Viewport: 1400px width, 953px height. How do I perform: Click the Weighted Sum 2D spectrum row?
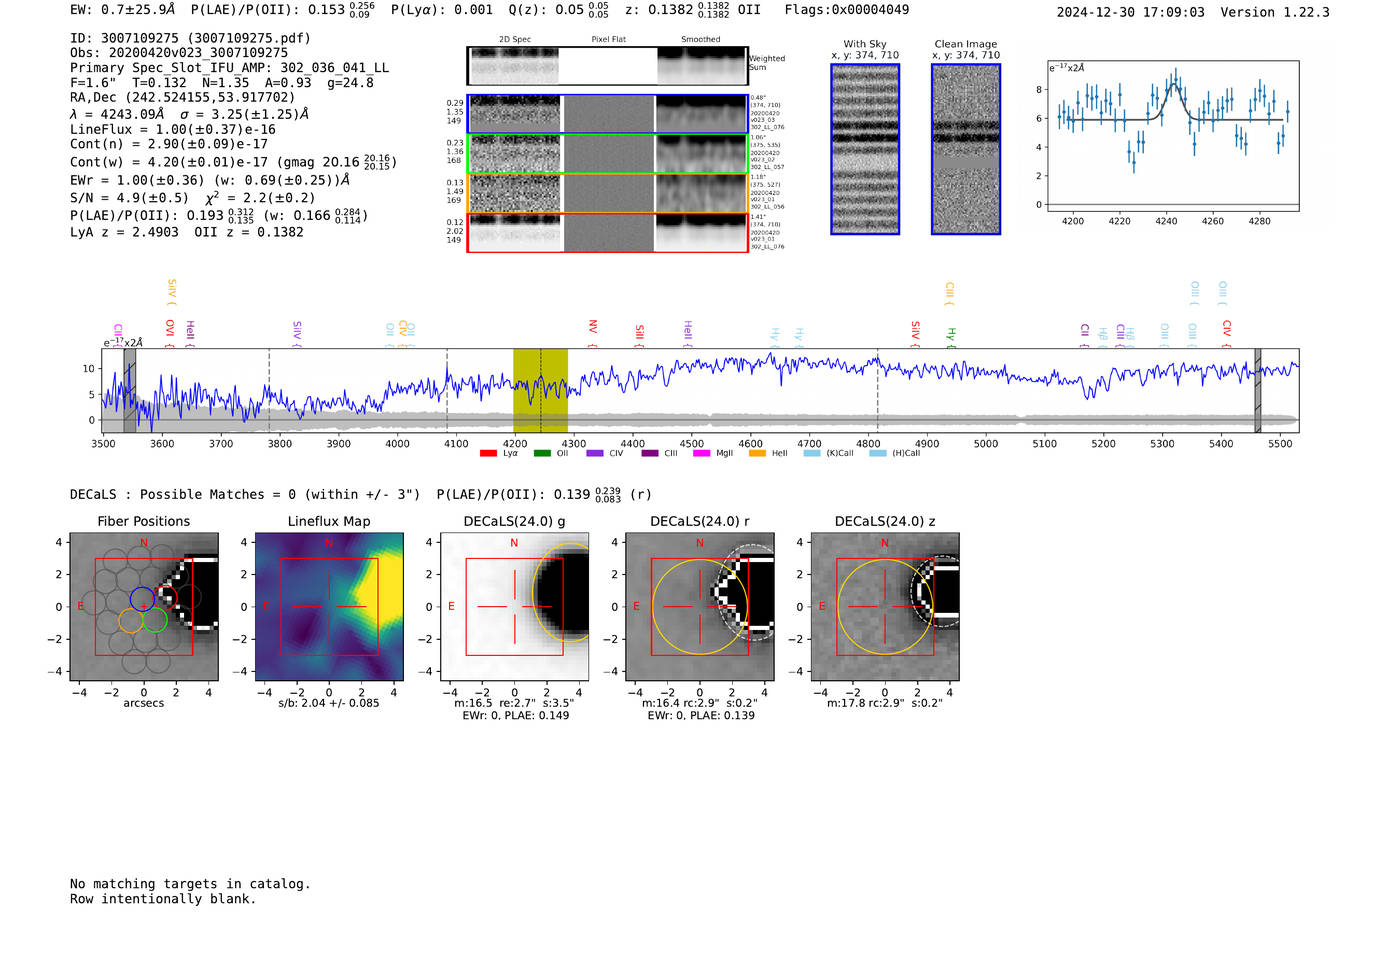tap(607, 66)
